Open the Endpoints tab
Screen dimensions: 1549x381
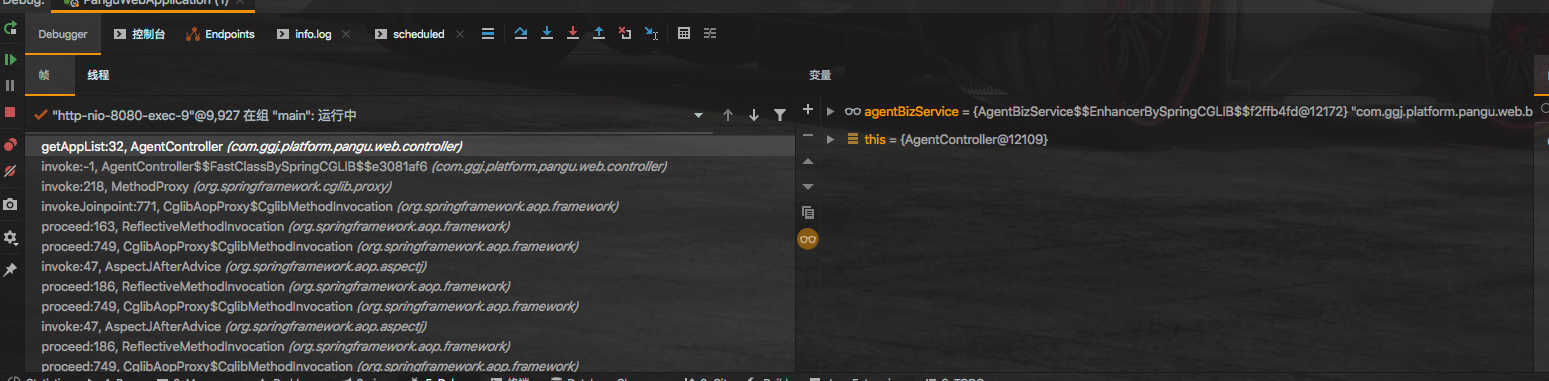(221, 34)
